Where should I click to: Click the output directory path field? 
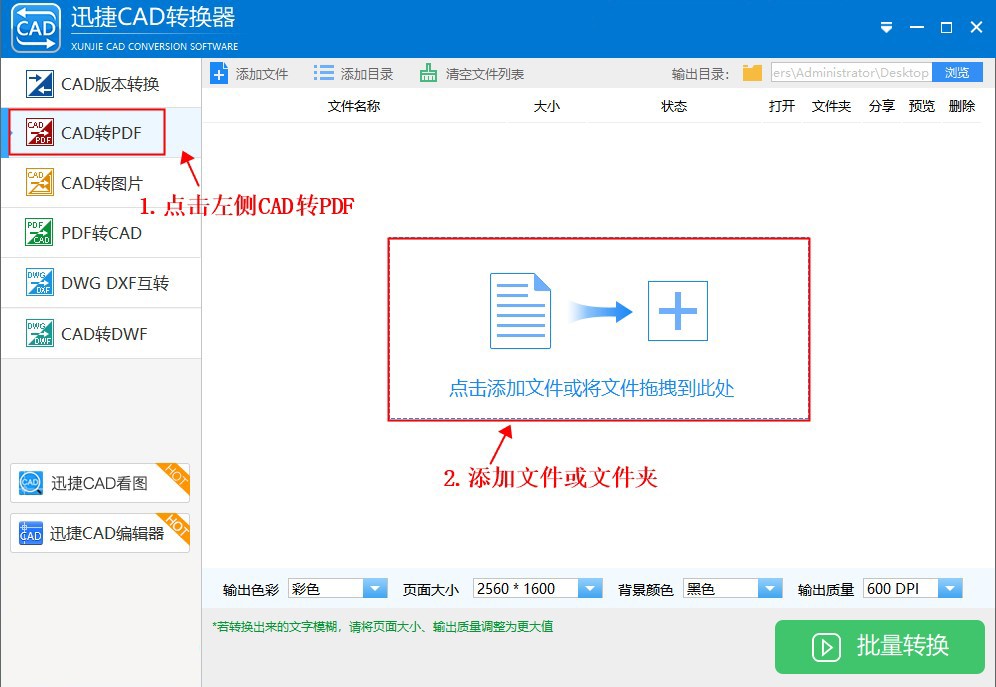(x=850, y=72)
